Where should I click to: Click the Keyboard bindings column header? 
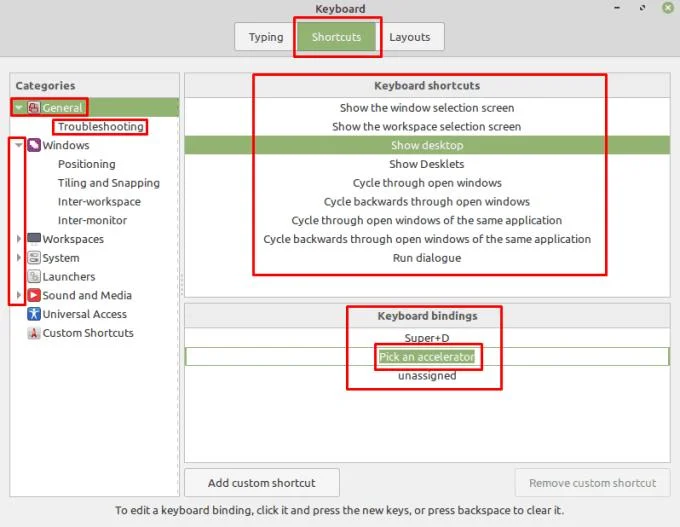(427, 316)
